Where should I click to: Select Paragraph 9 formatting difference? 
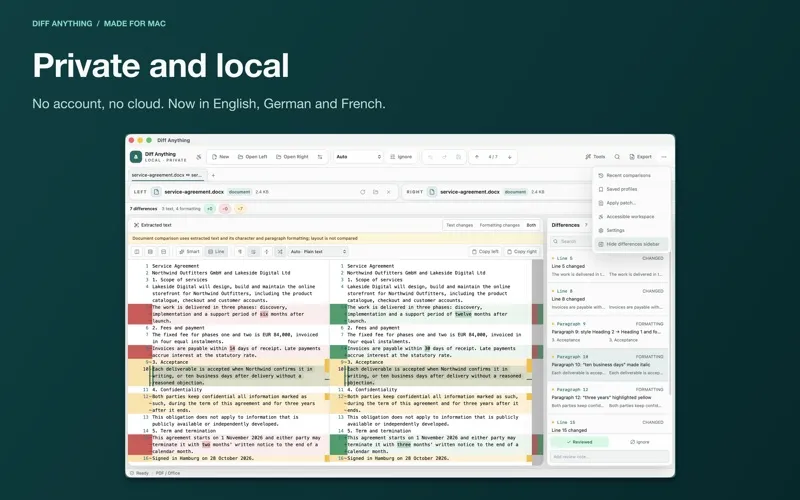coord(607,332)
